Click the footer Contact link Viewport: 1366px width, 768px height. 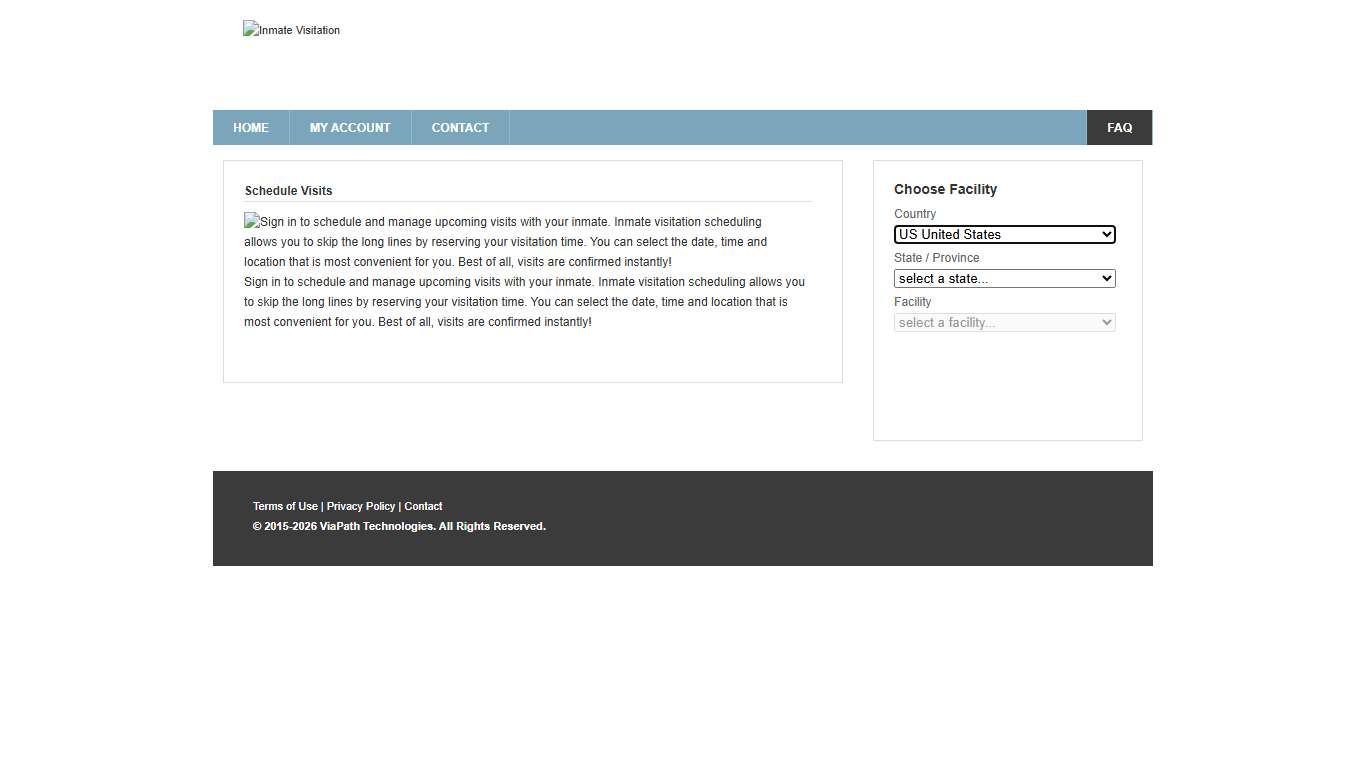coord(423,506)
